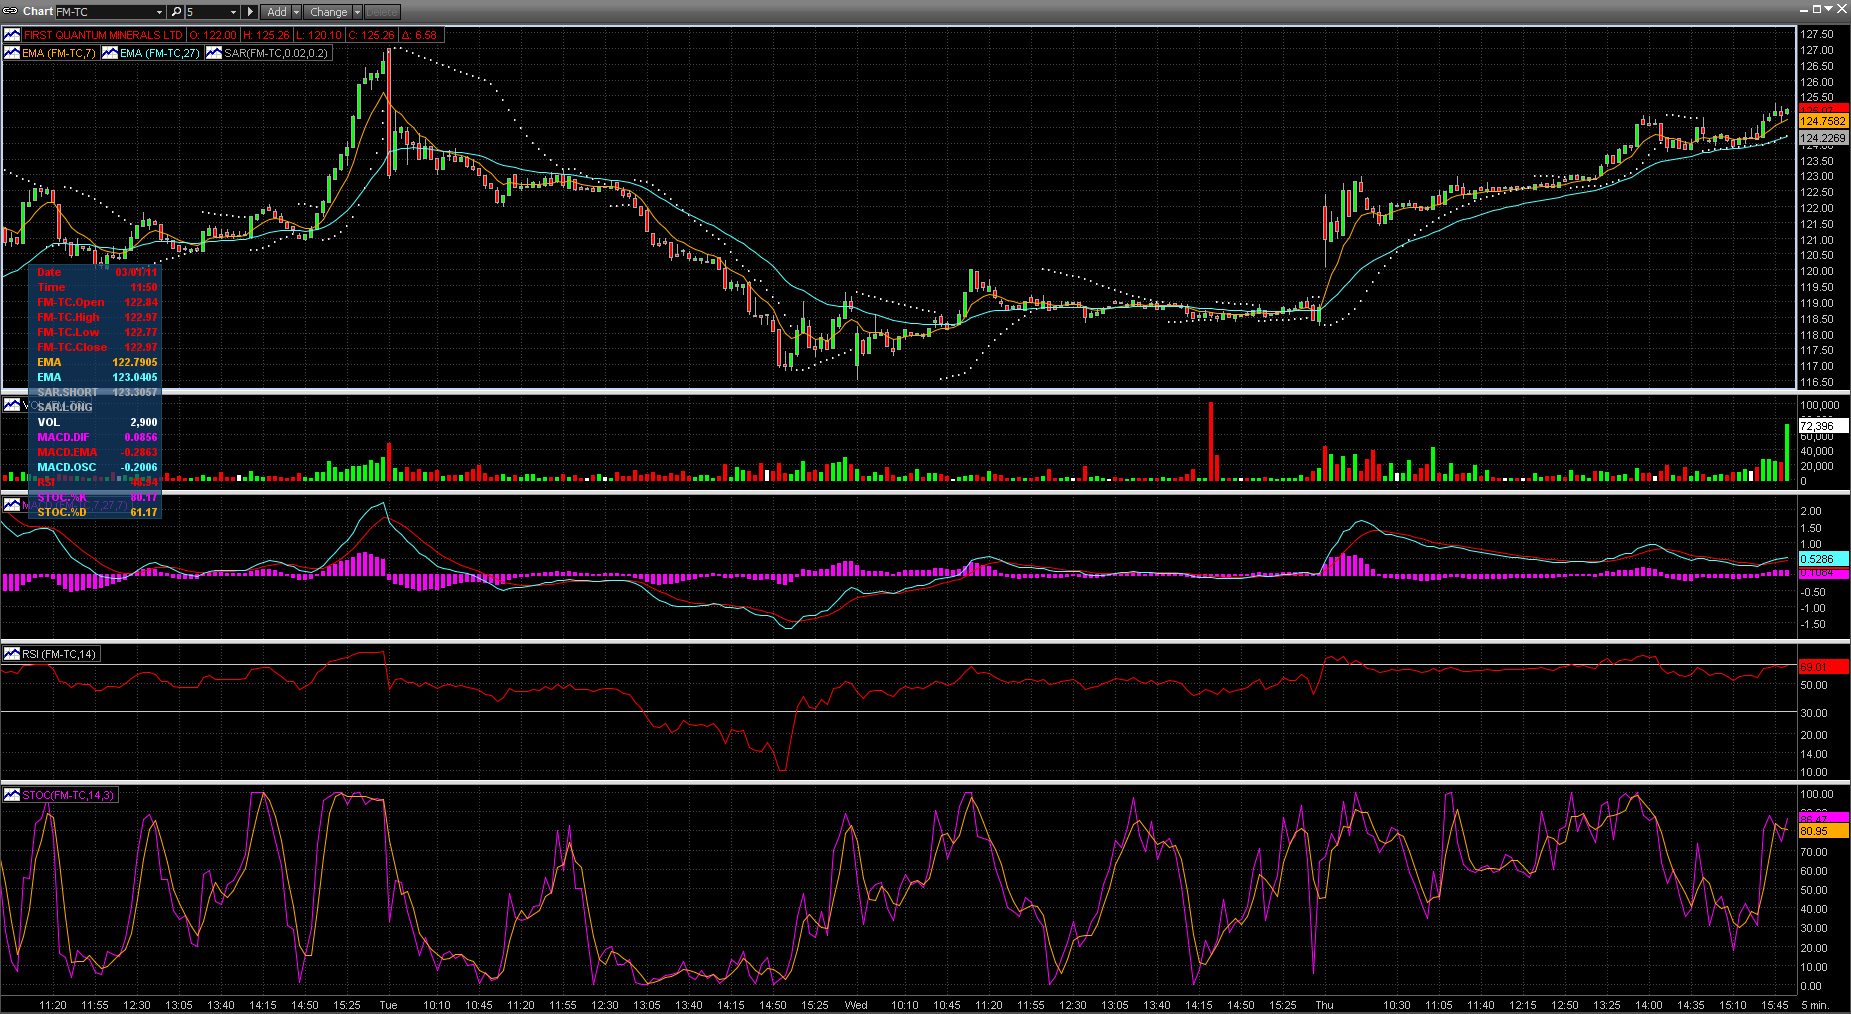Click the L: 120.10 low value
This screenshot has width=1851, height=1014.
click(x=319, y=35)
